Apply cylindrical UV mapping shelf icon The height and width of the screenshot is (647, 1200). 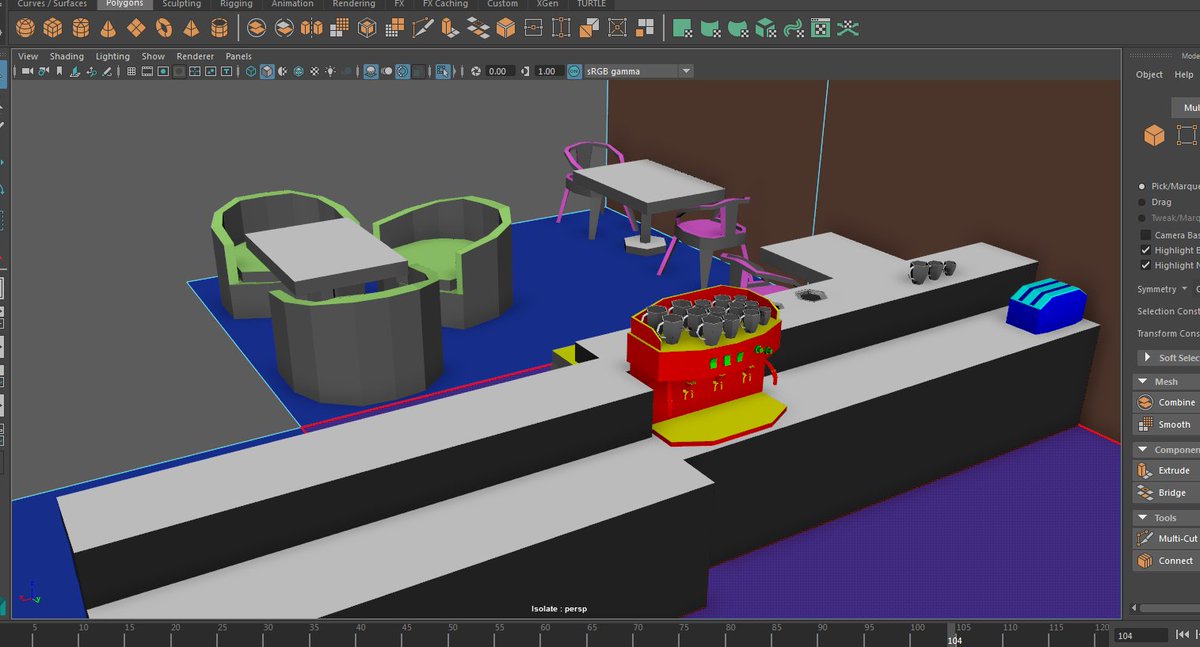click(711, 28)
